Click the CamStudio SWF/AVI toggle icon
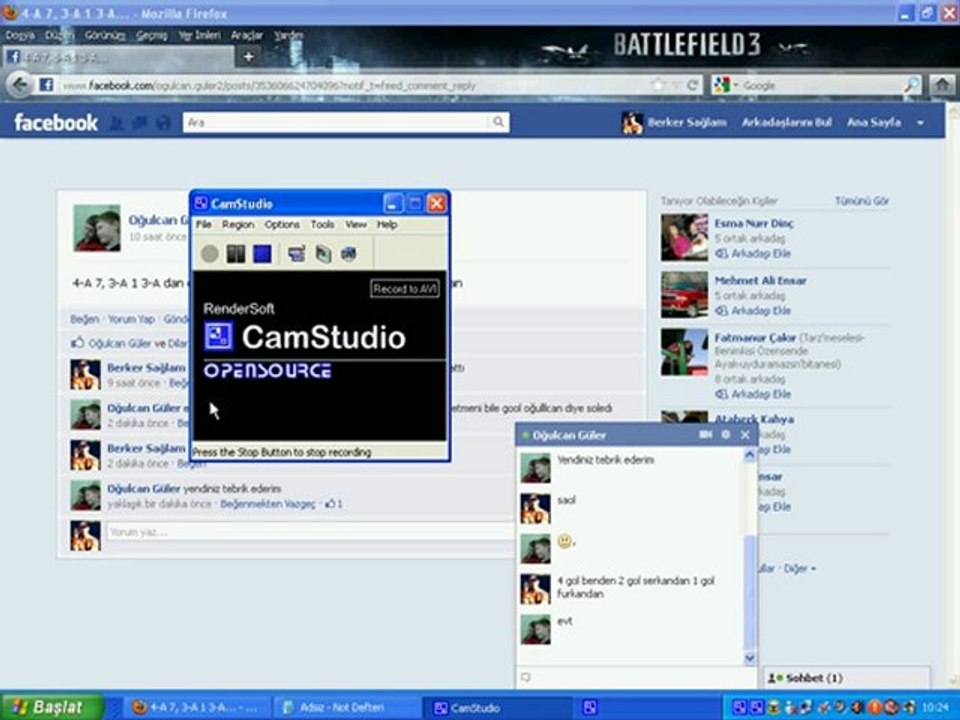This screenshot has width=960, height=720. click(x=349, y=253)
